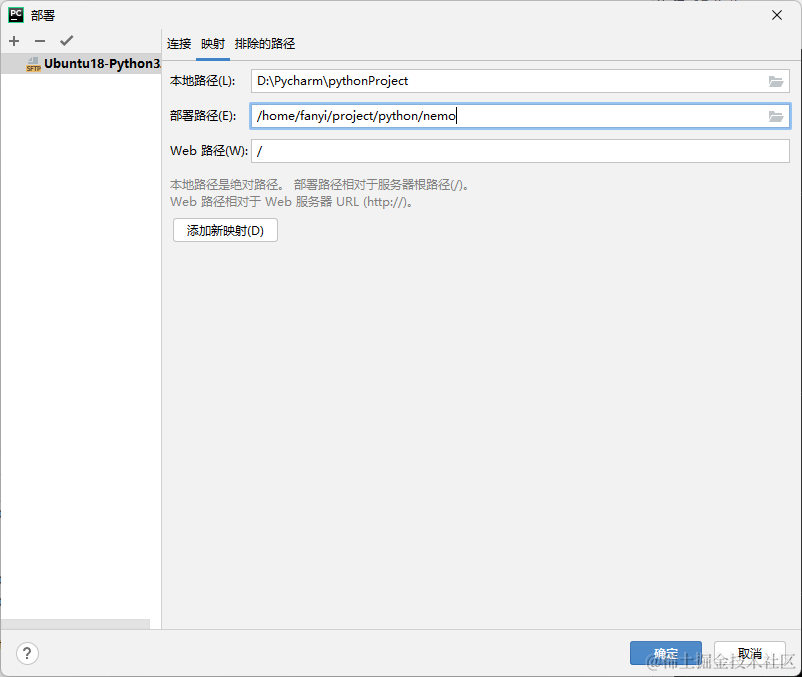Select the Ubuntu18-Python3 SFTP server entry

click(x=81, y=64)
